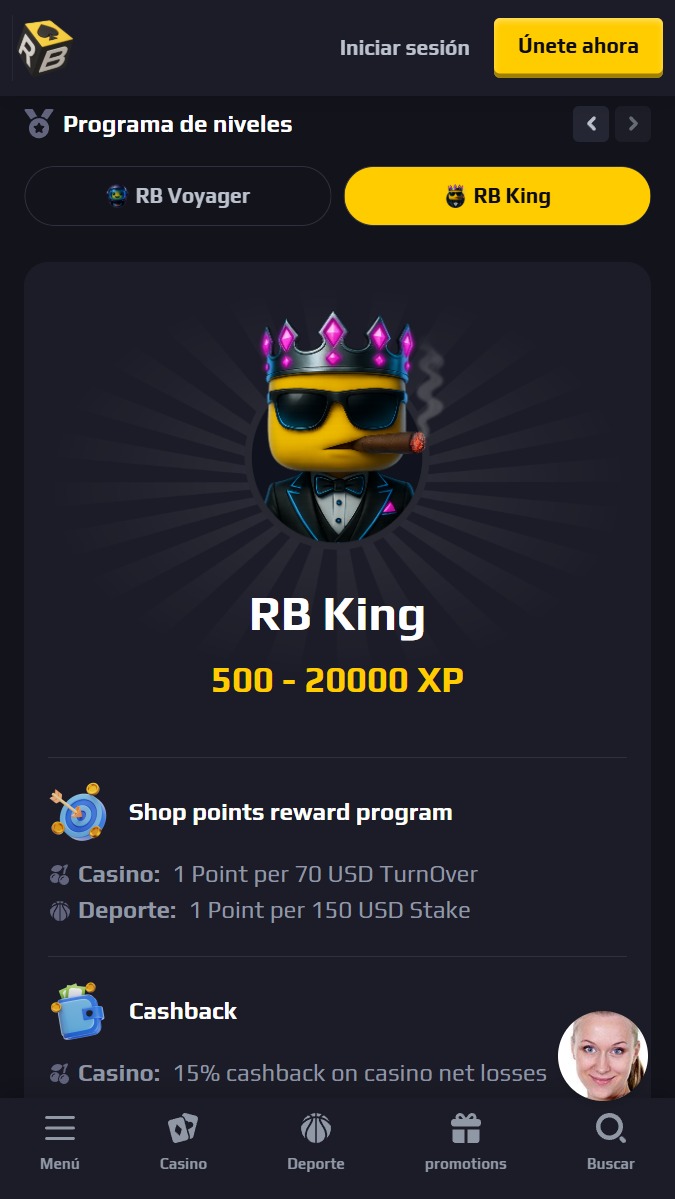Click the Shop points target icon
The width and height of the screenshot is (675, 1199).
(x=78, y=812)
